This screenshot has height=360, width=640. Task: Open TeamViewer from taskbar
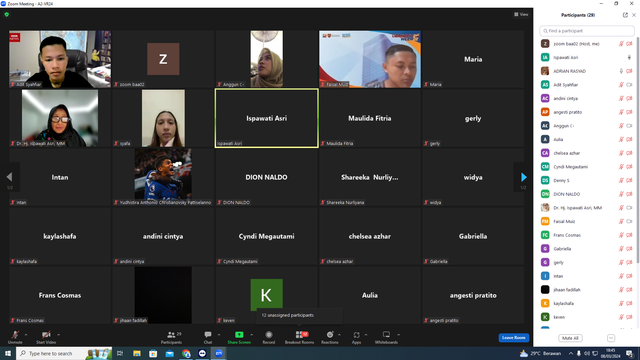coord(202,353)
